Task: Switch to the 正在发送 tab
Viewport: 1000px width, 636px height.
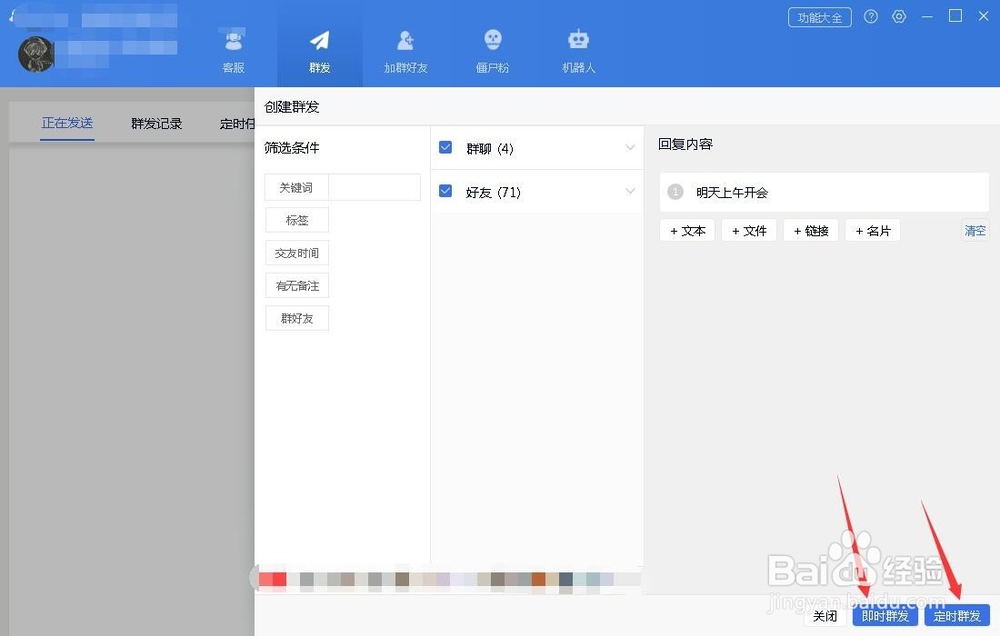Action: point(67,122)
